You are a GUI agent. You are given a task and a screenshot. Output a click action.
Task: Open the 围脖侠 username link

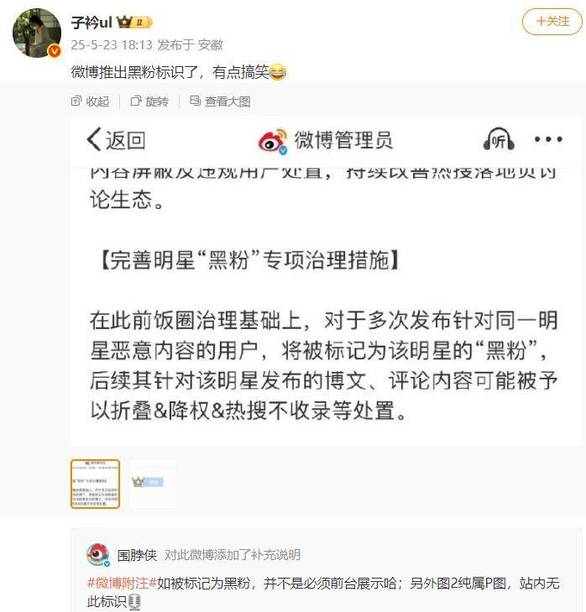(x=137, y=555)
